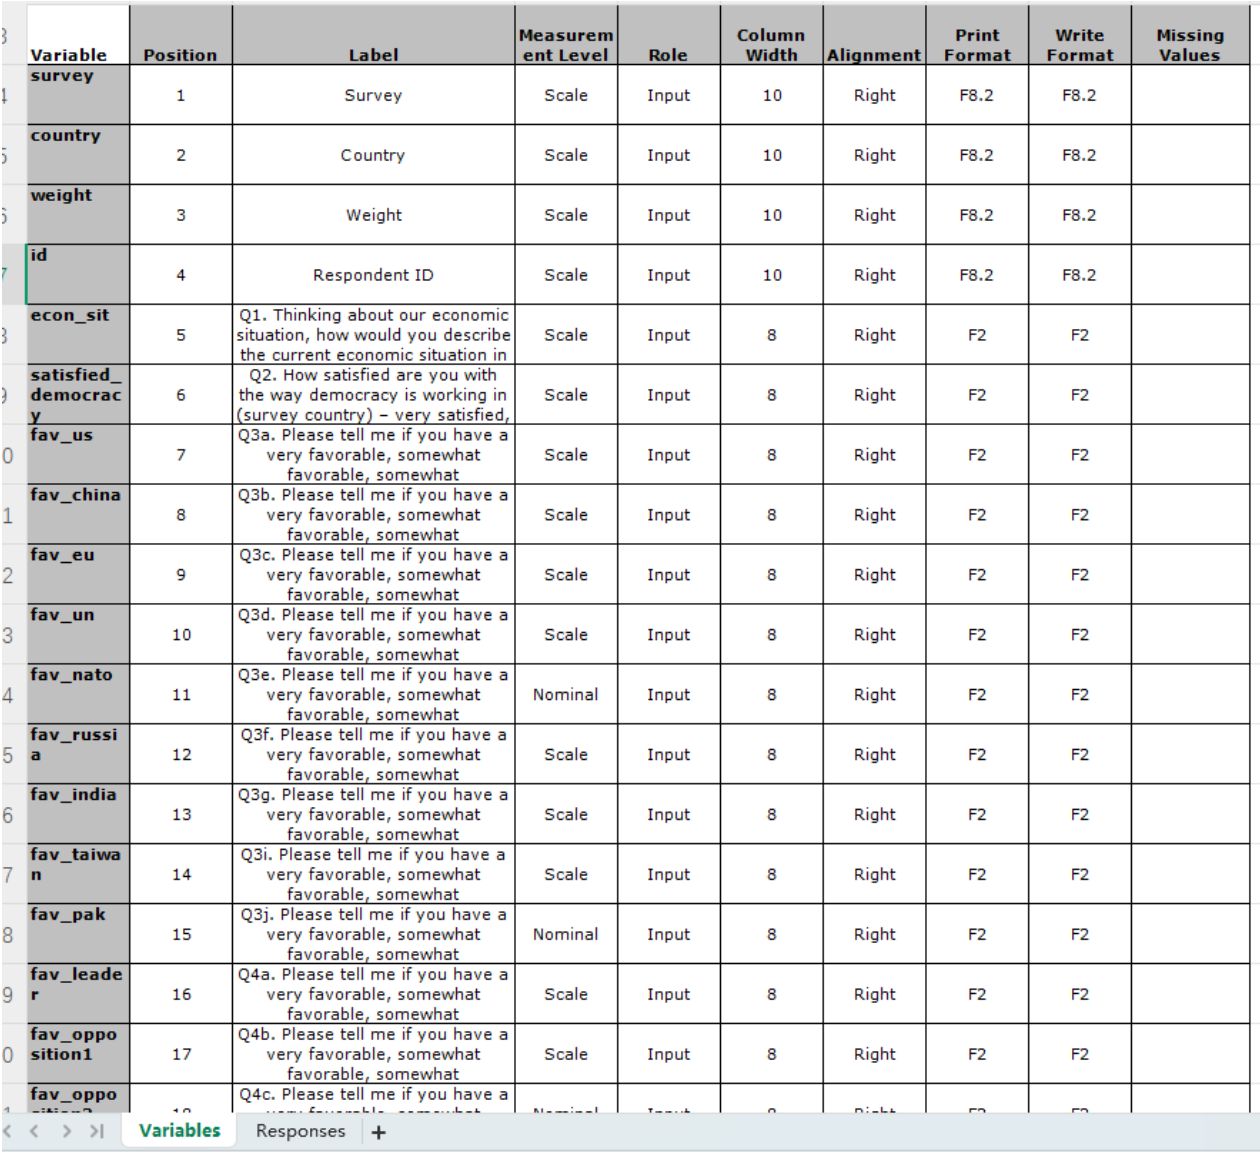Select 'Right' alignment in fav_un row
Screen dimensions: 1260x1152
tap(875, 635)
